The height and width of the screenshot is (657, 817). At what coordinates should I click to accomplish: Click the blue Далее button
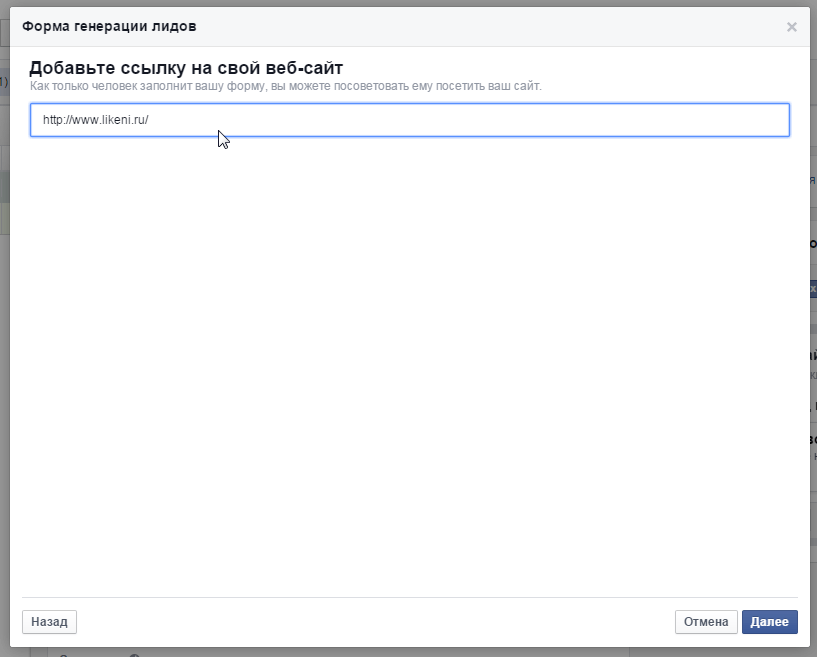pos(769,622)
